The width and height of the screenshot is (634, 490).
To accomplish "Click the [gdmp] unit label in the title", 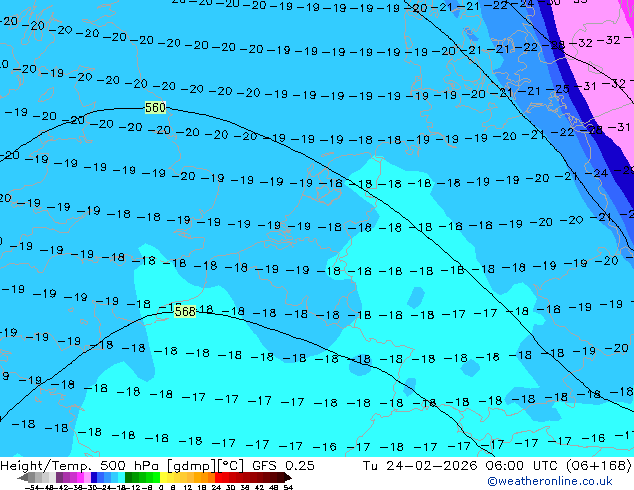I will coord(192,466).
